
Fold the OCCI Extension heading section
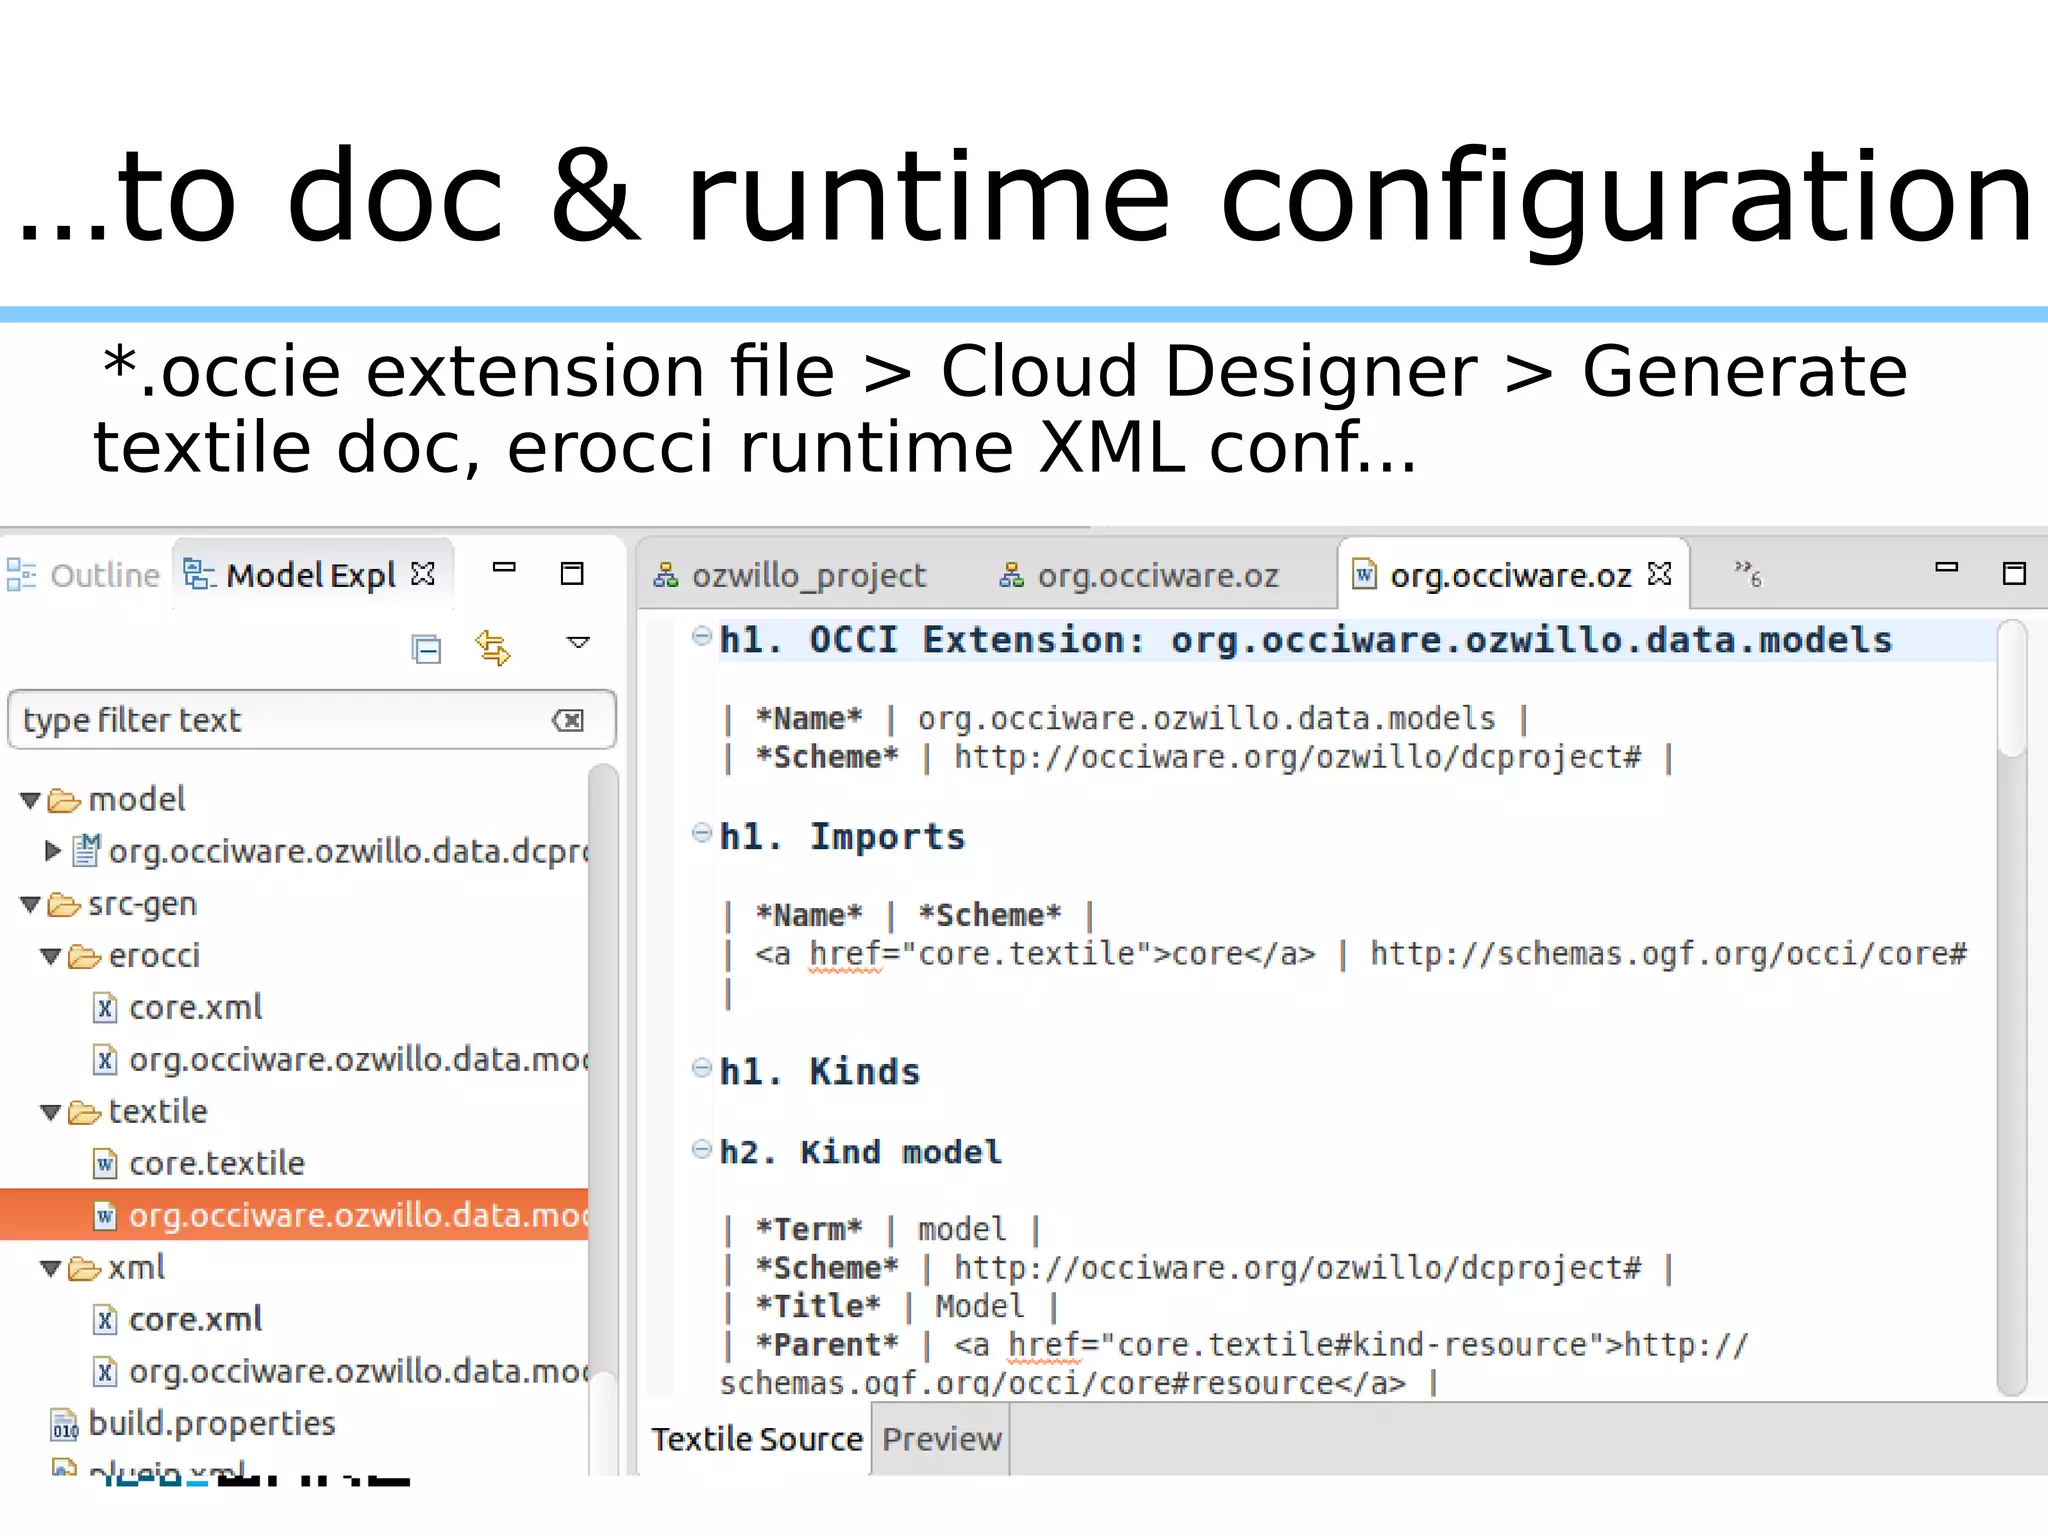[702, 635]
